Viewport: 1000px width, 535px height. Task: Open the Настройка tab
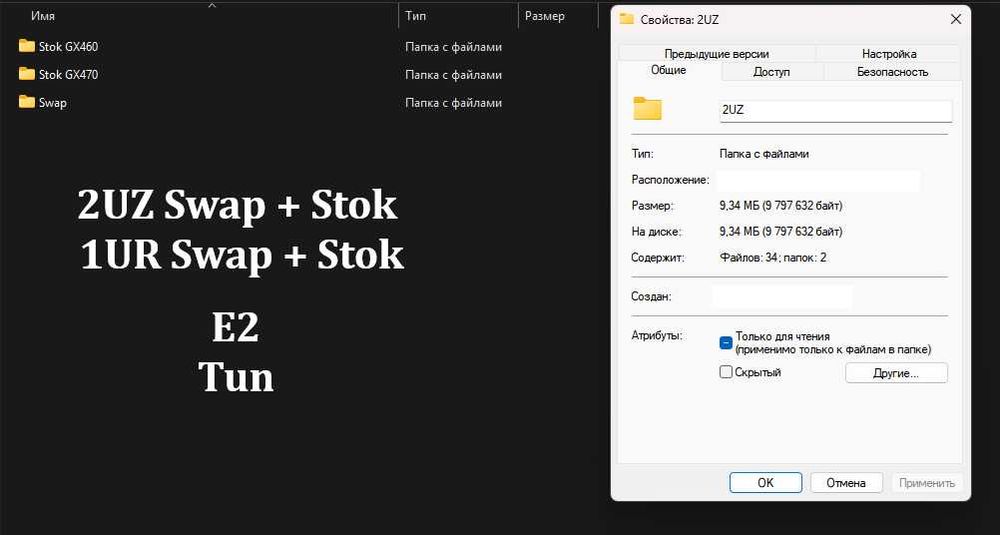click(889, 54)
